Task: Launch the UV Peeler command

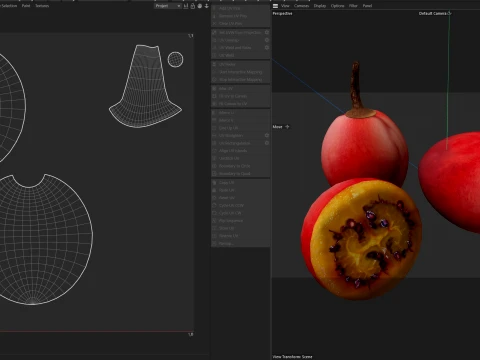Action: pos(241,64)
